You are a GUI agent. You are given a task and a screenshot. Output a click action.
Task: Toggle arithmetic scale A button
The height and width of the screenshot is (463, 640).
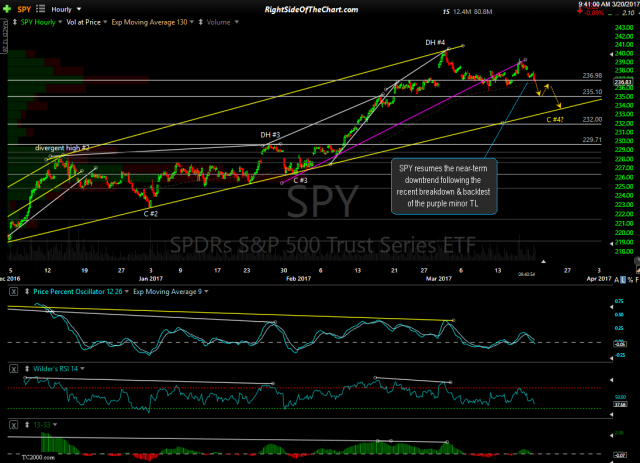pos(617,279)
